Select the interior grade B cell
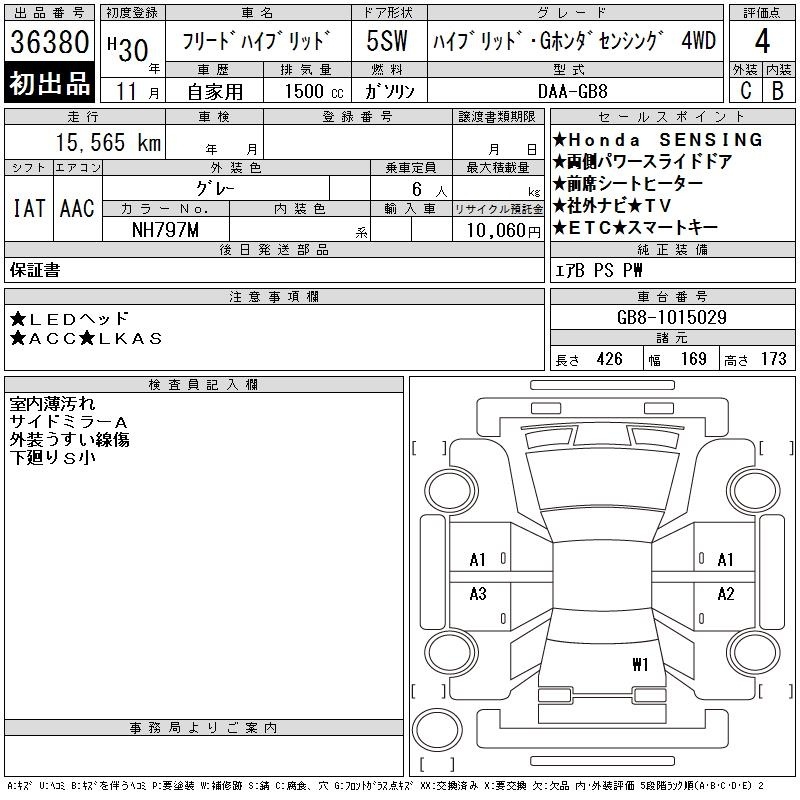The height and width of the screenshot is (800, 800). (778, 90)
